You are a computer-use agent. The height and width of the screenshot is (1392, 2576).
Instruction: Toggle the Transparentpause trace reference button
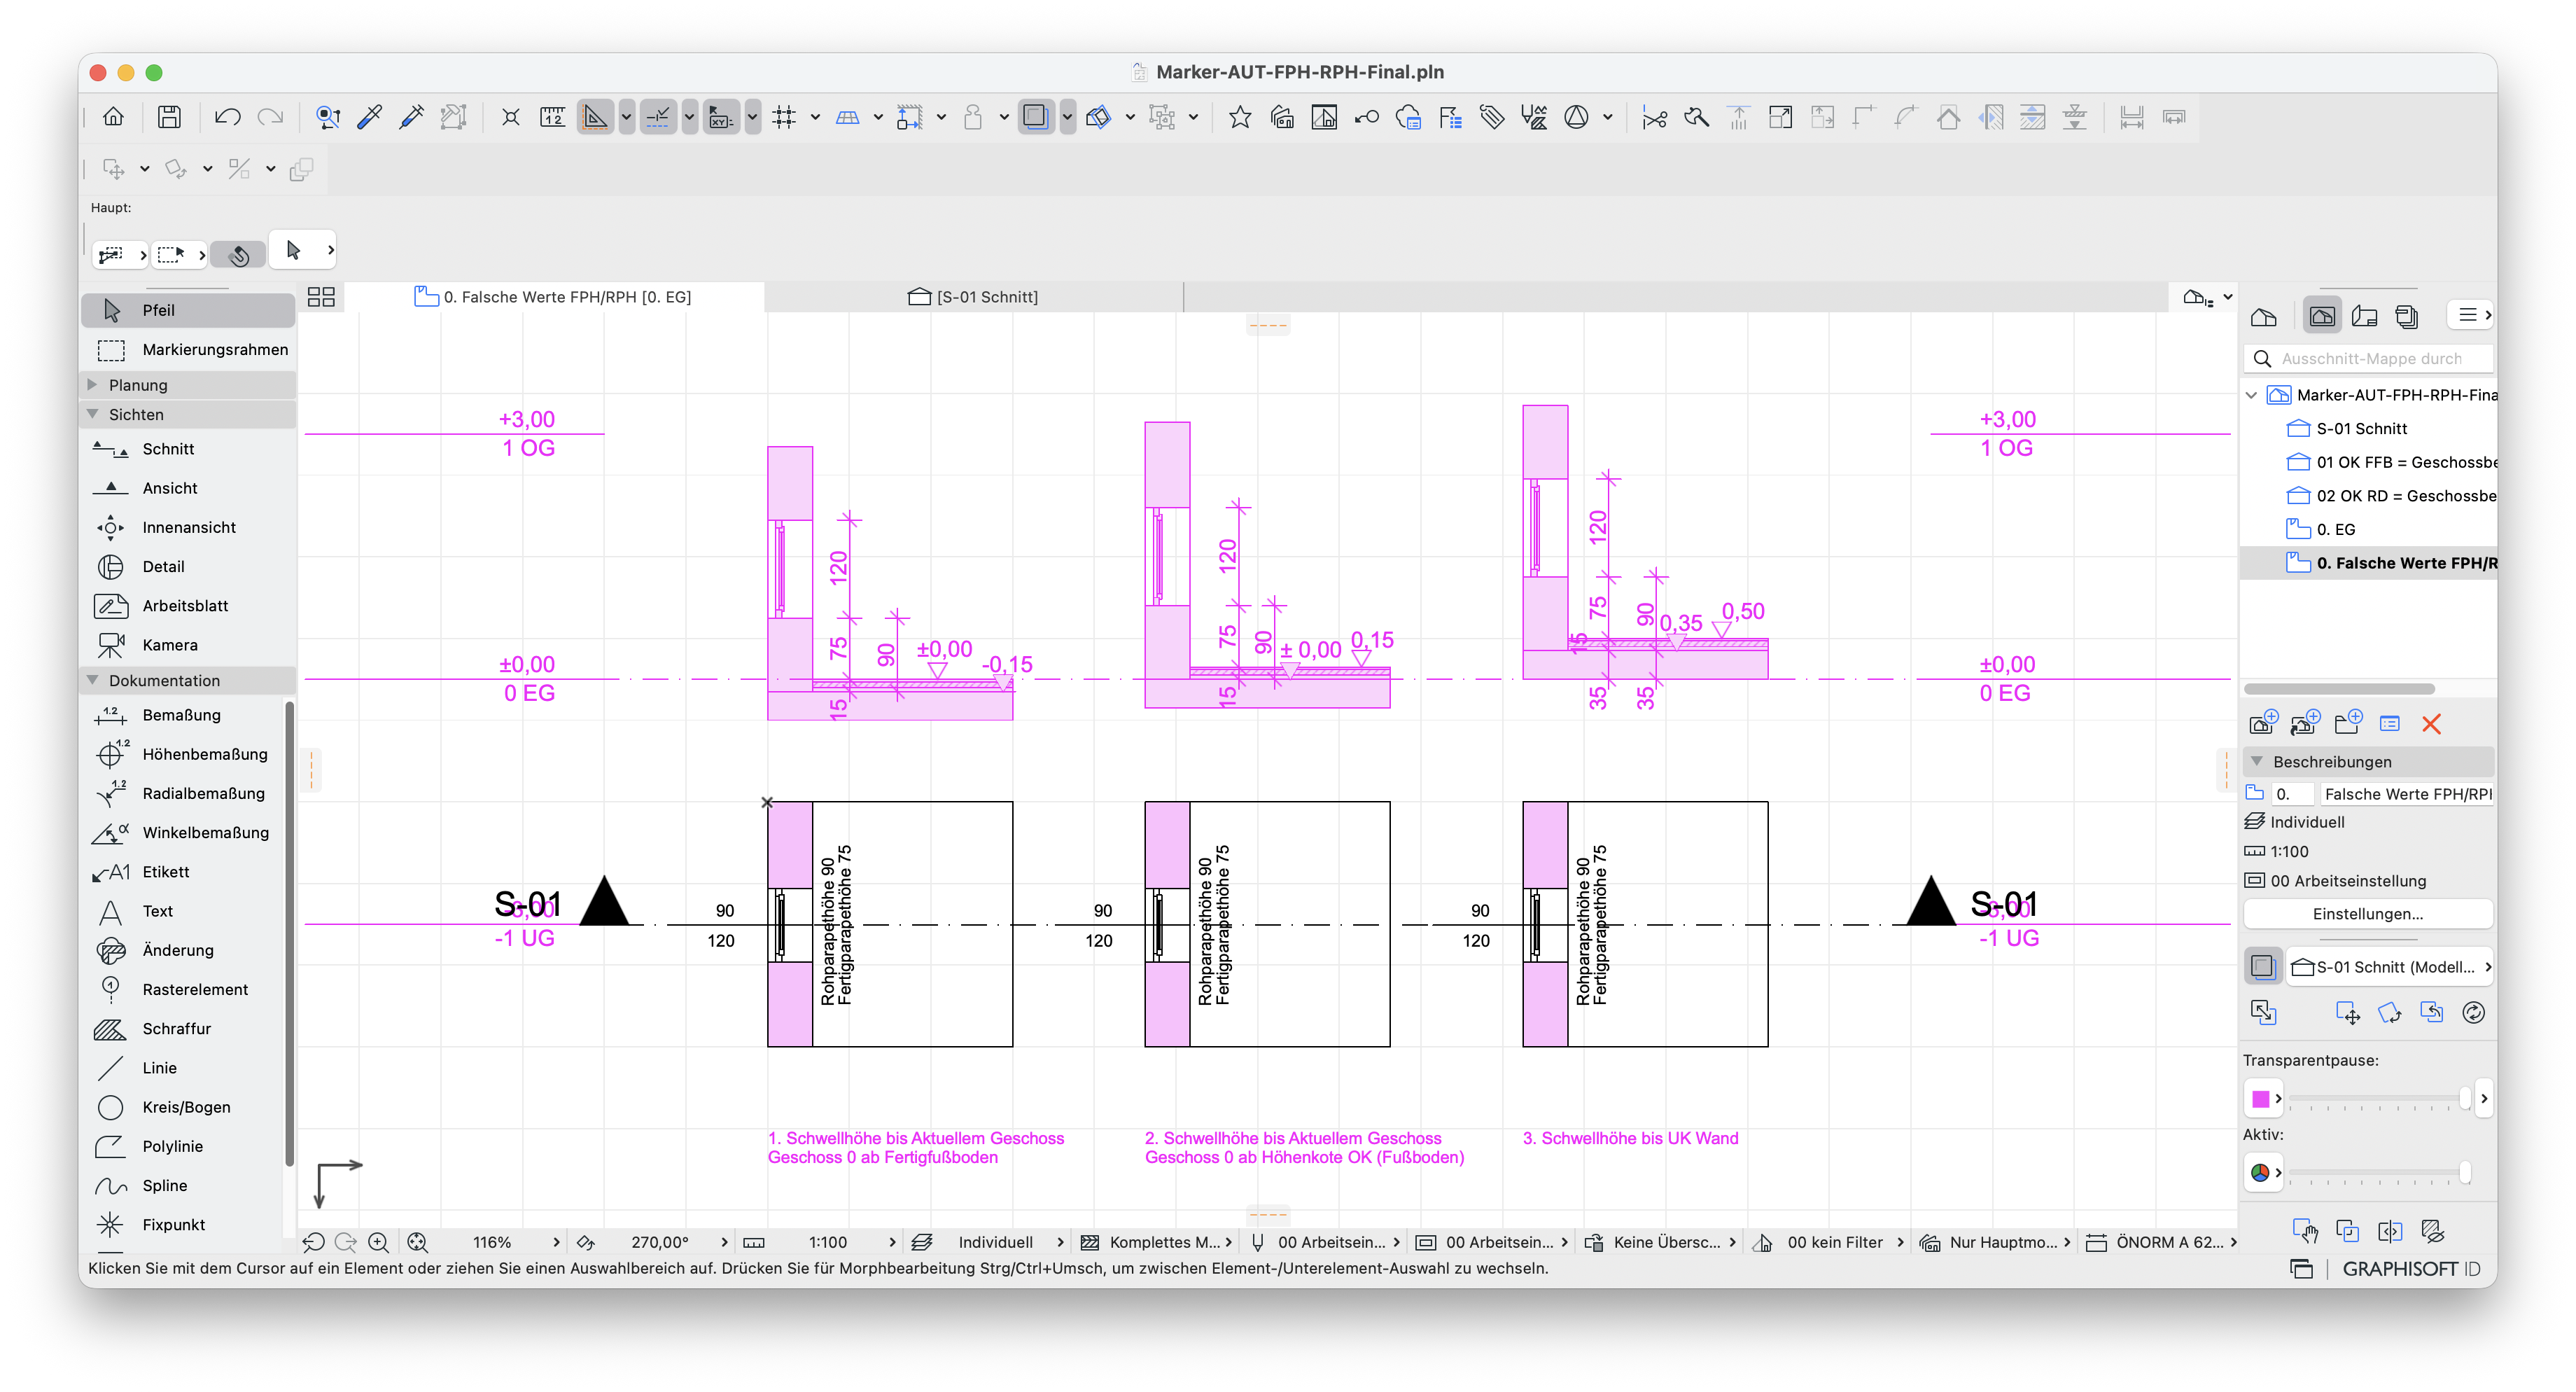click(2263, 966)
